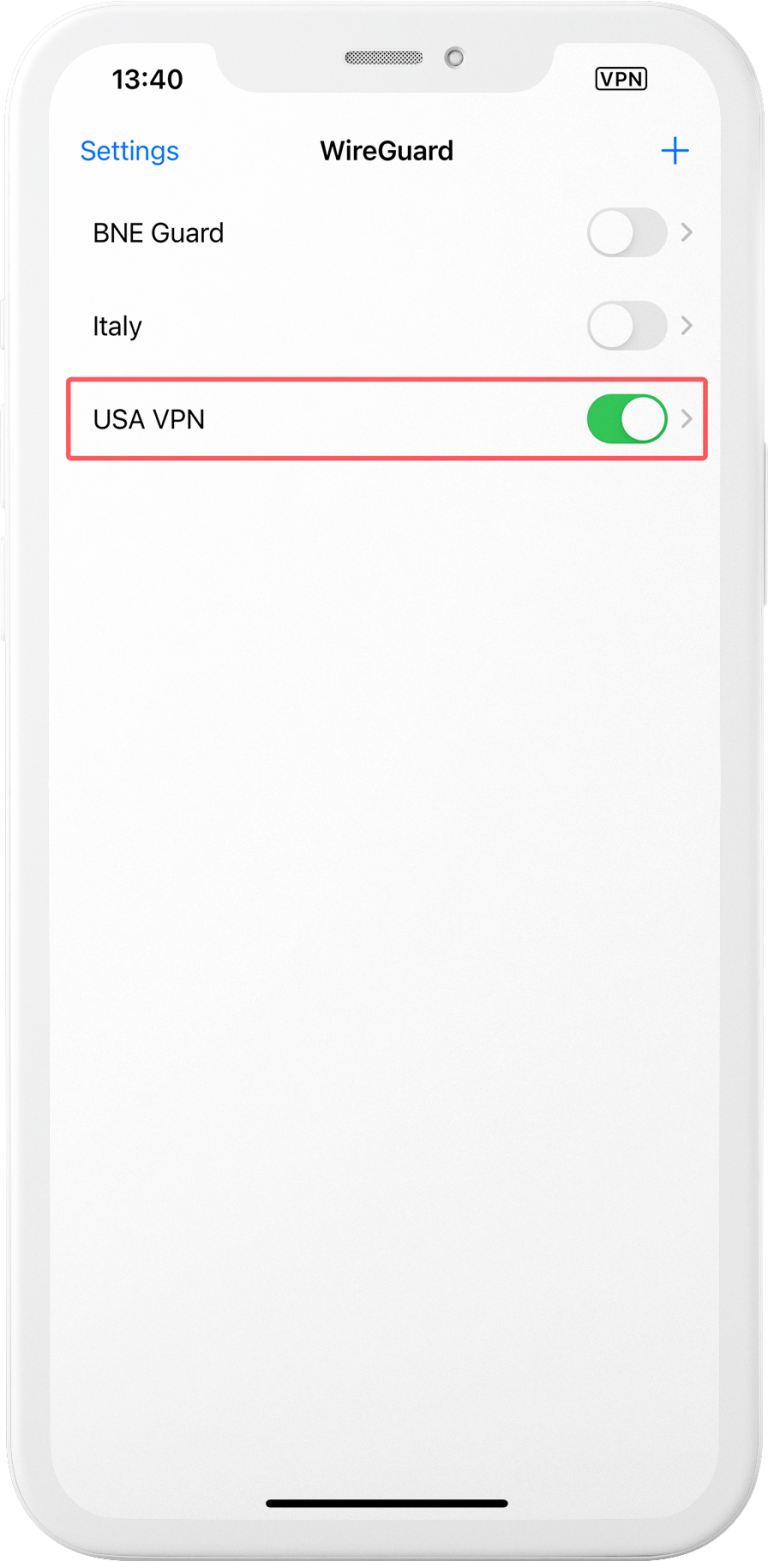Expand Italy tunnel details with the chevron
Image resolution: width=768 pixels, height=1561 pixels.
click(x=687, y=326)
